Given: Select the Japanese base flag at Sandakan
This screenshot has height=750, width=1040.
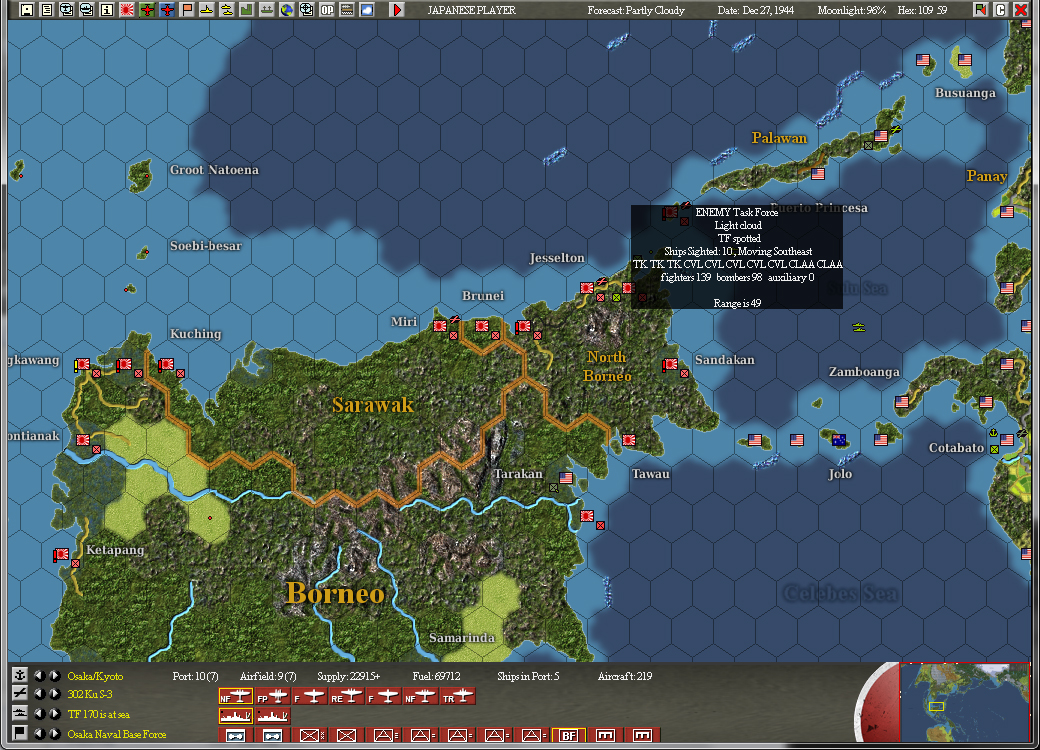Looking at the screenshot, I should tap(670, 364).
